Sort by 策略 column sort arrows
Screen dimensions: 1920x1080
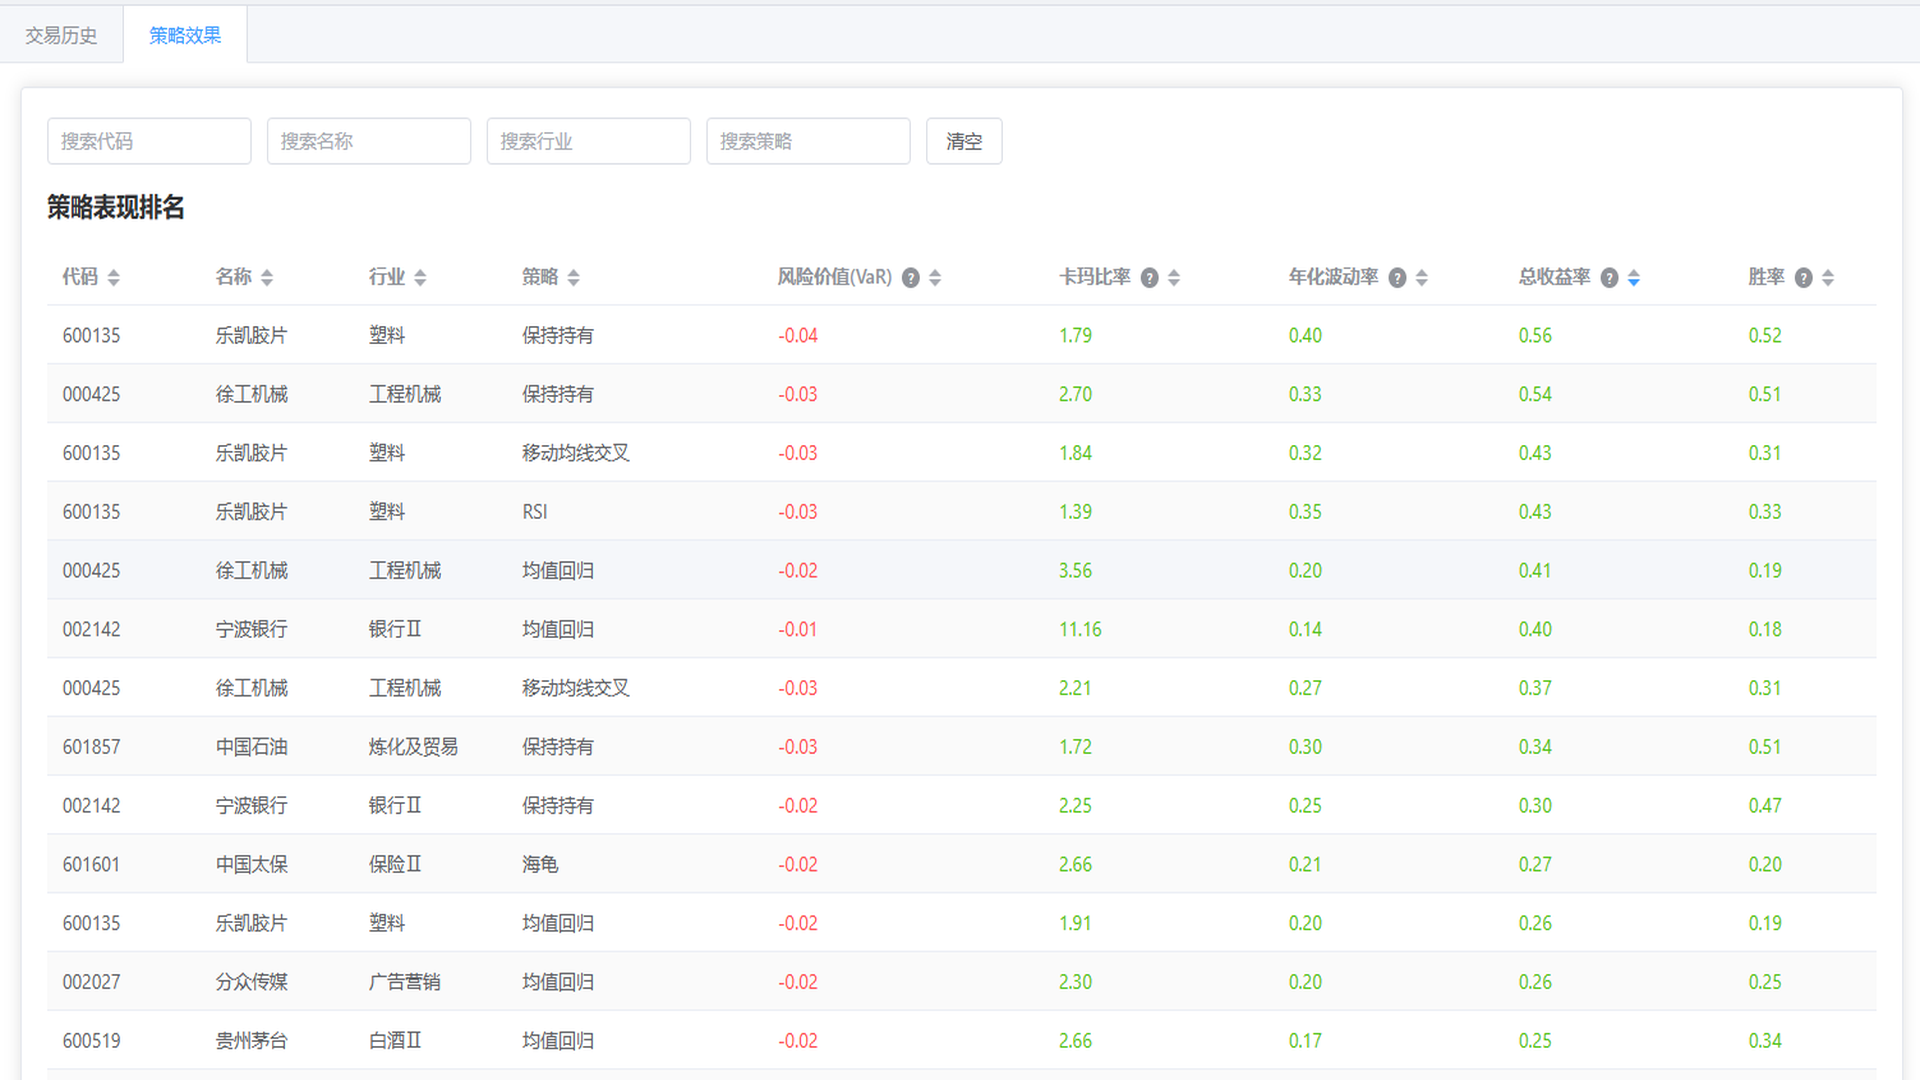click(x=573, y=278)
